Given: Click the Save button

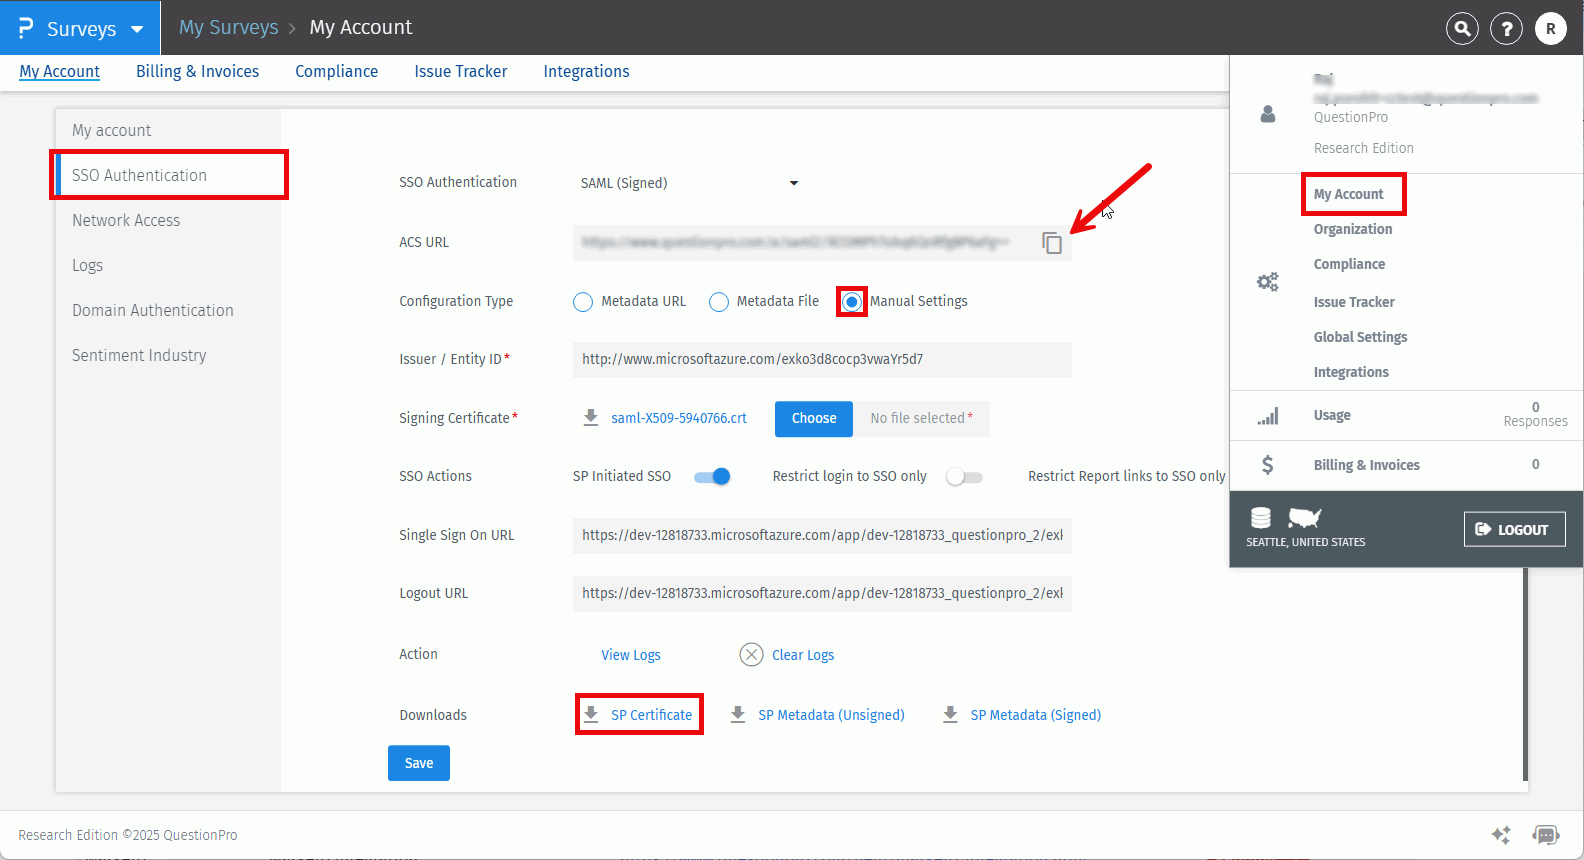Looking at the screenshot, I should click(x=418, y=763).
